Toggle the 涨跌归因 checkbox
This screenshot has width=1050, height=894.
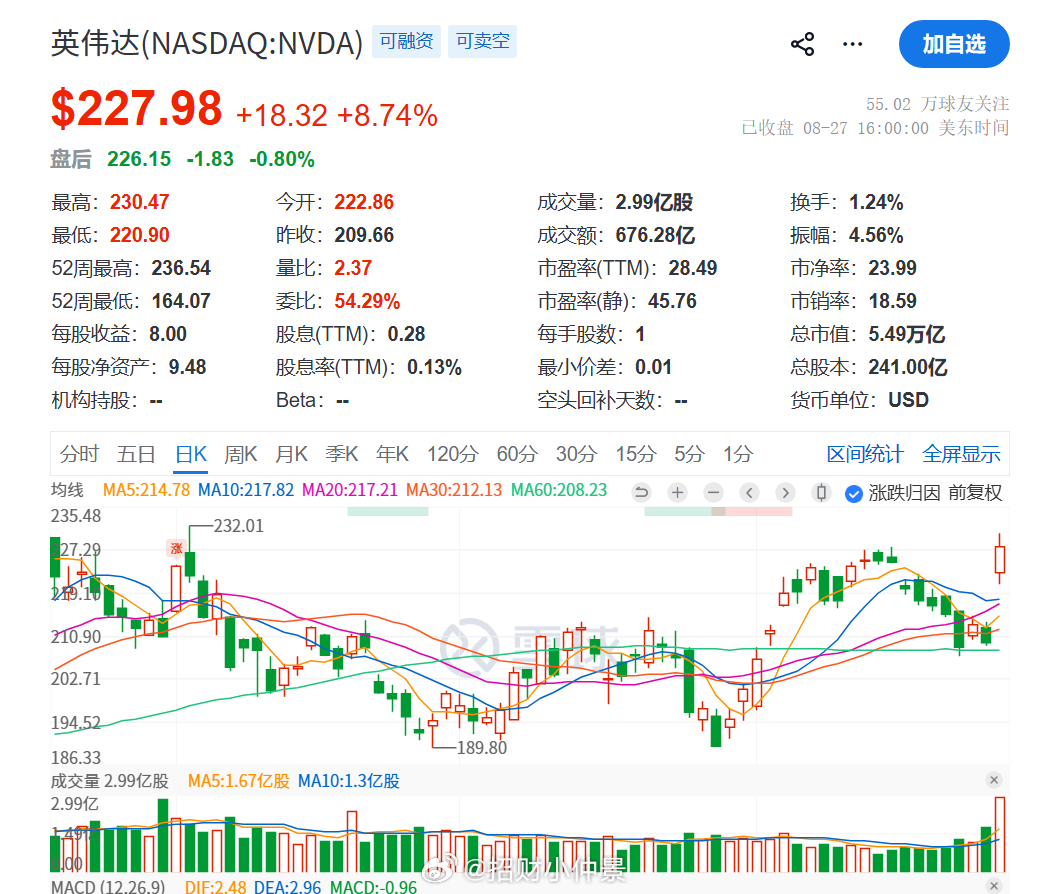853,494
